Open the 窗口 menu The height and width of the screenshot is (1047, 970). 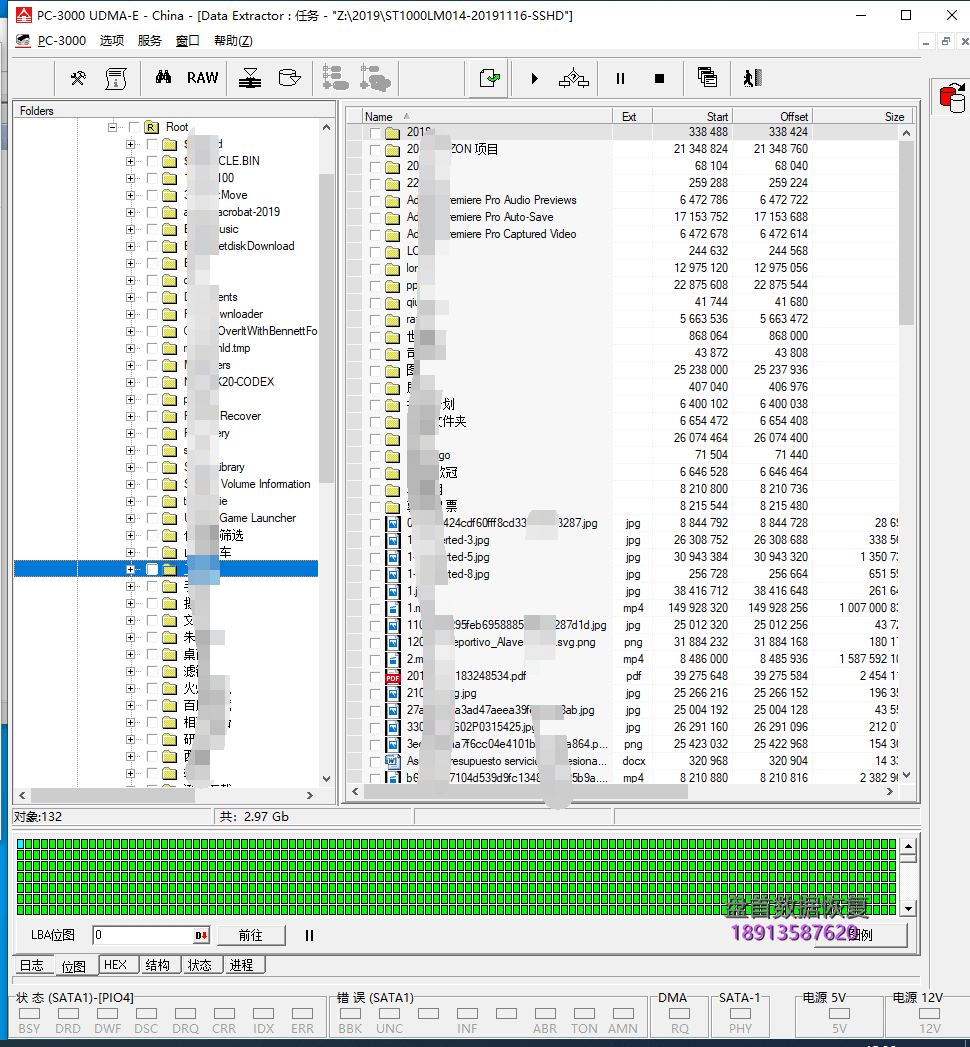[x=188, y=41]
